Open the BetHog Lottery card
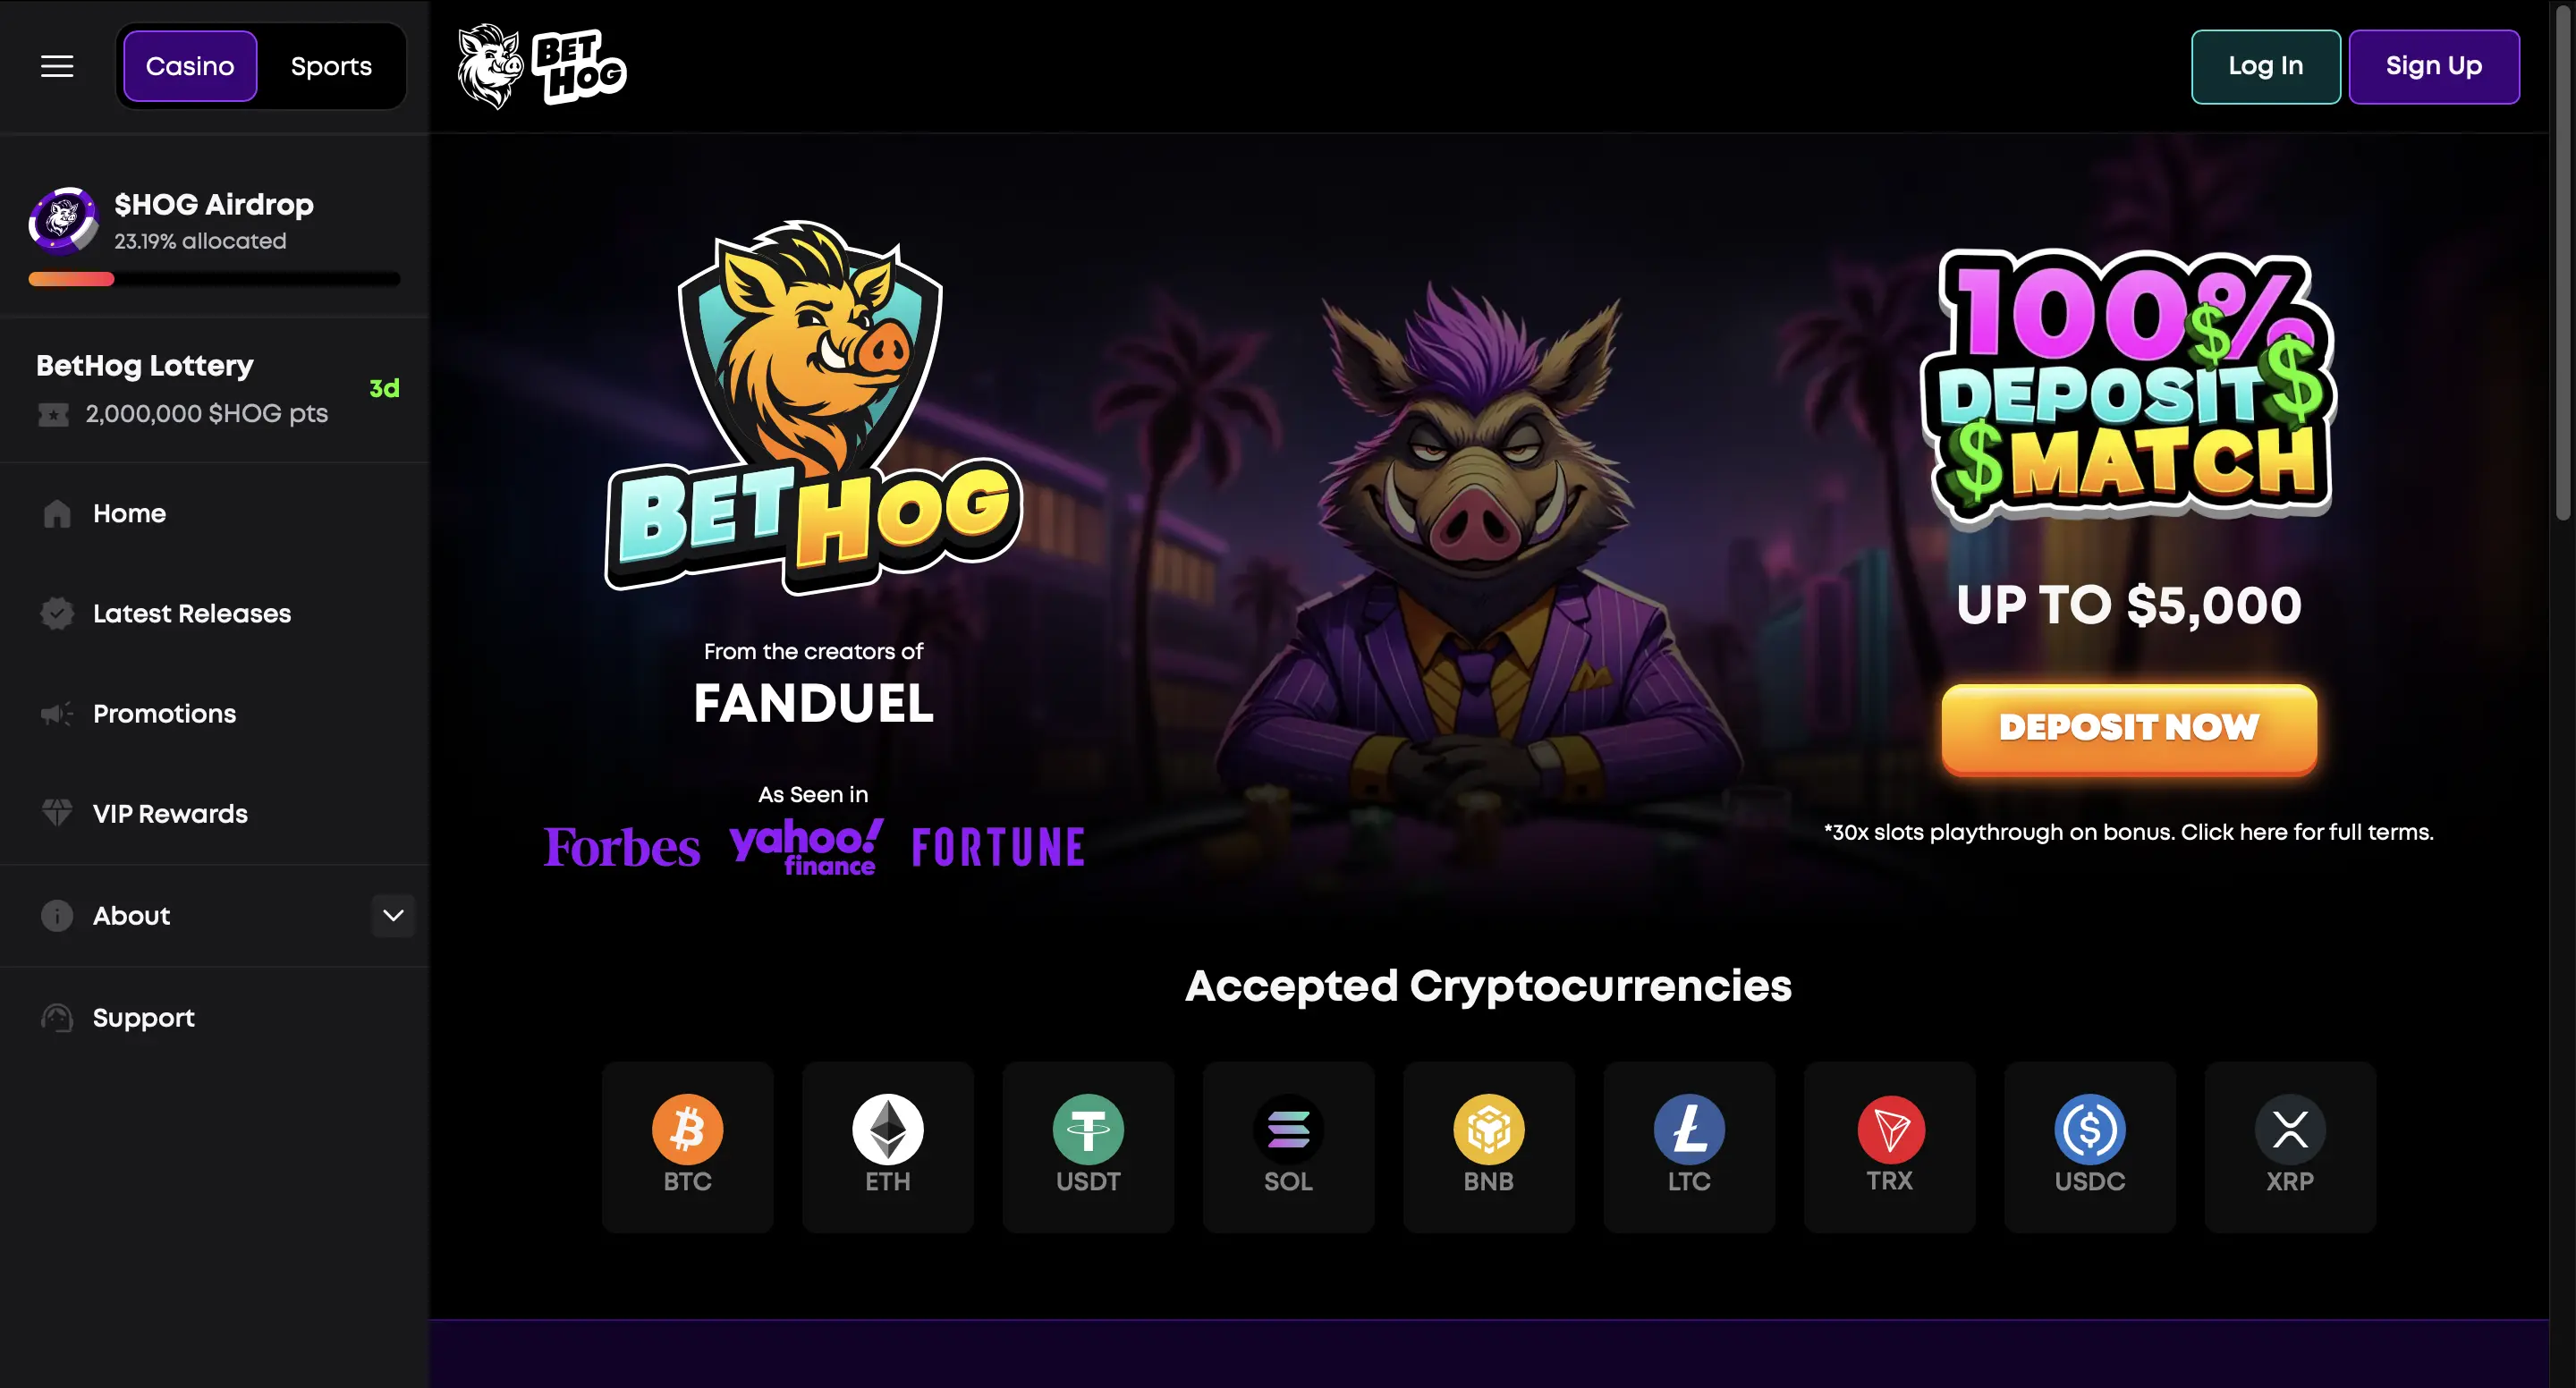 (215, 389)
